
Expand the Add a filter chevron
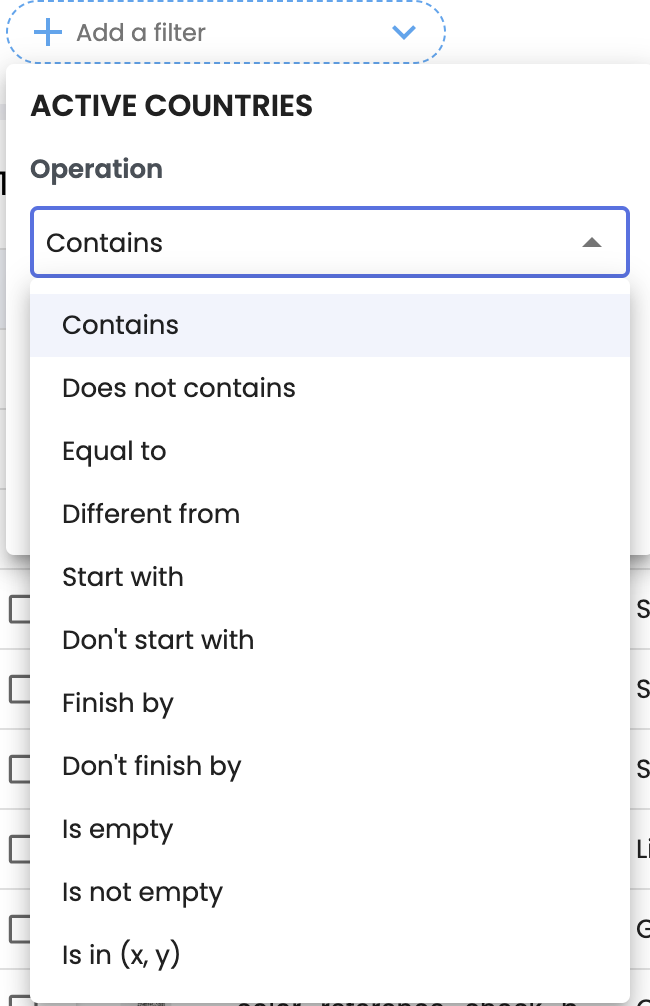pos(404,32)
